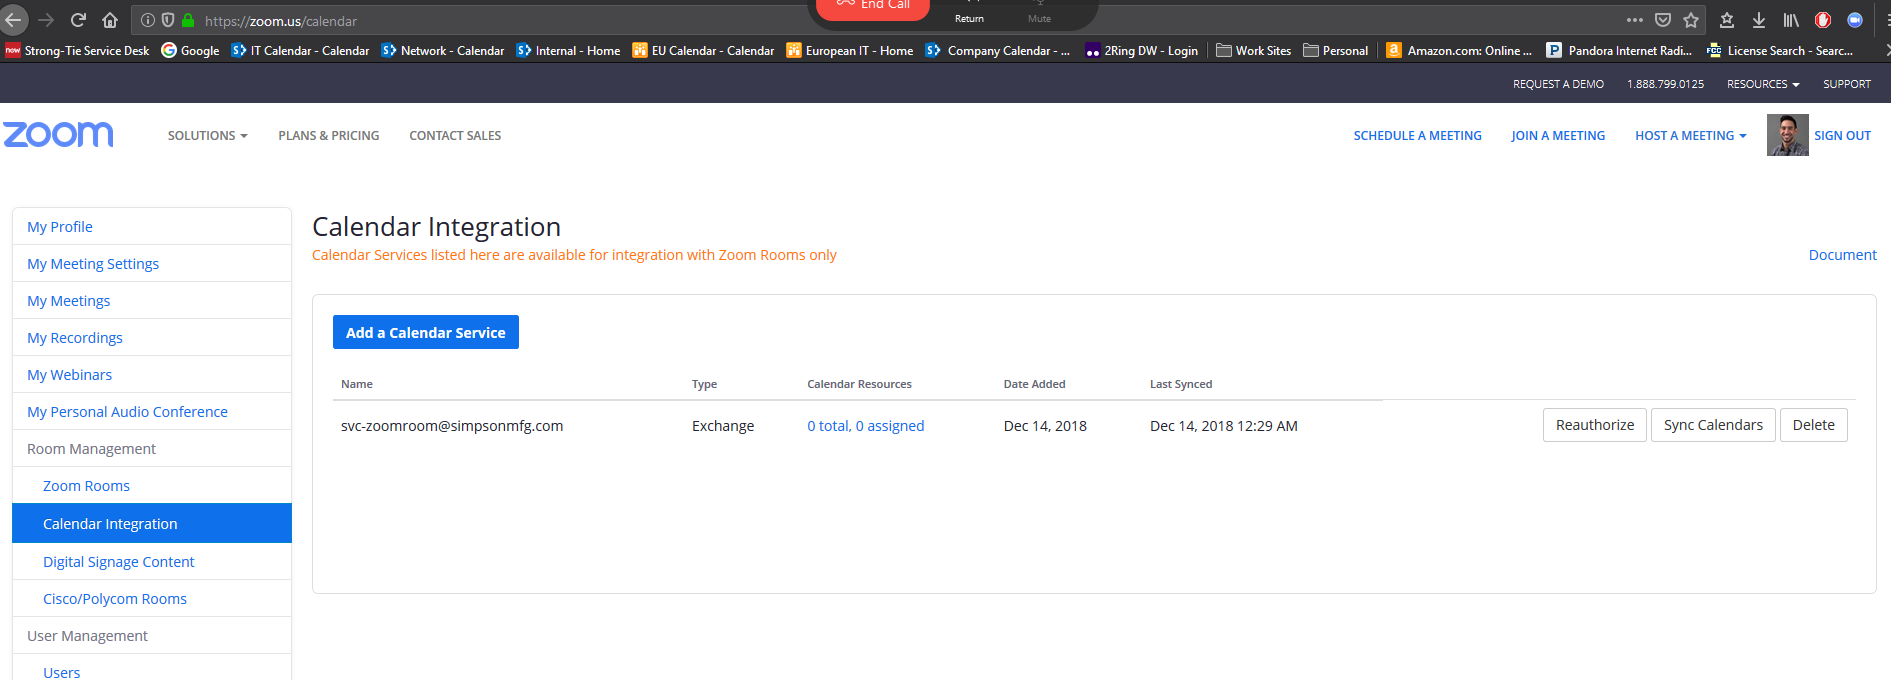Open Pandora Internet Radio bookmark

pos(1619,50)
